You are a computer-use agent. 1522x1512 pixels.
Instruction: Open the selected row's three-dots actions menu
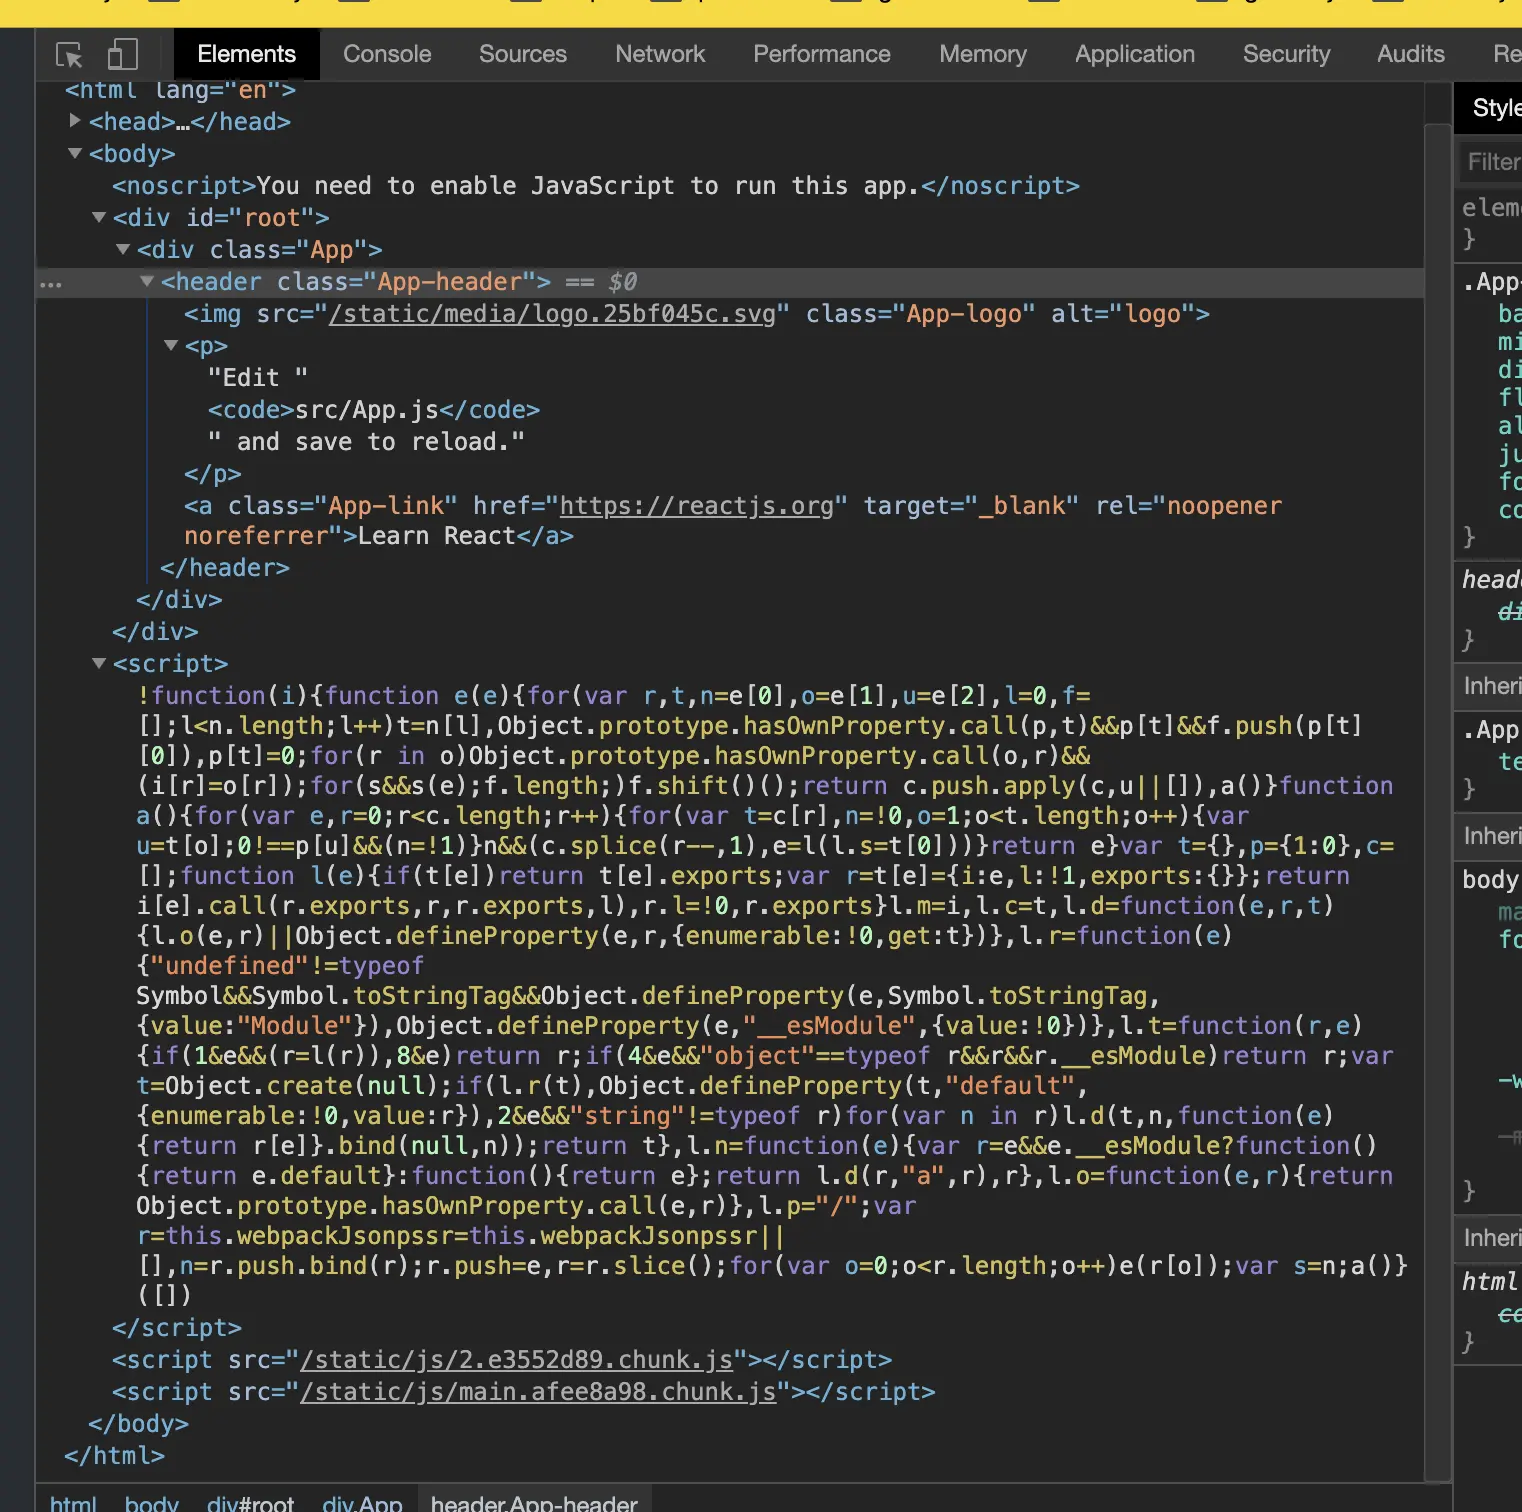[x=51, y=285]
